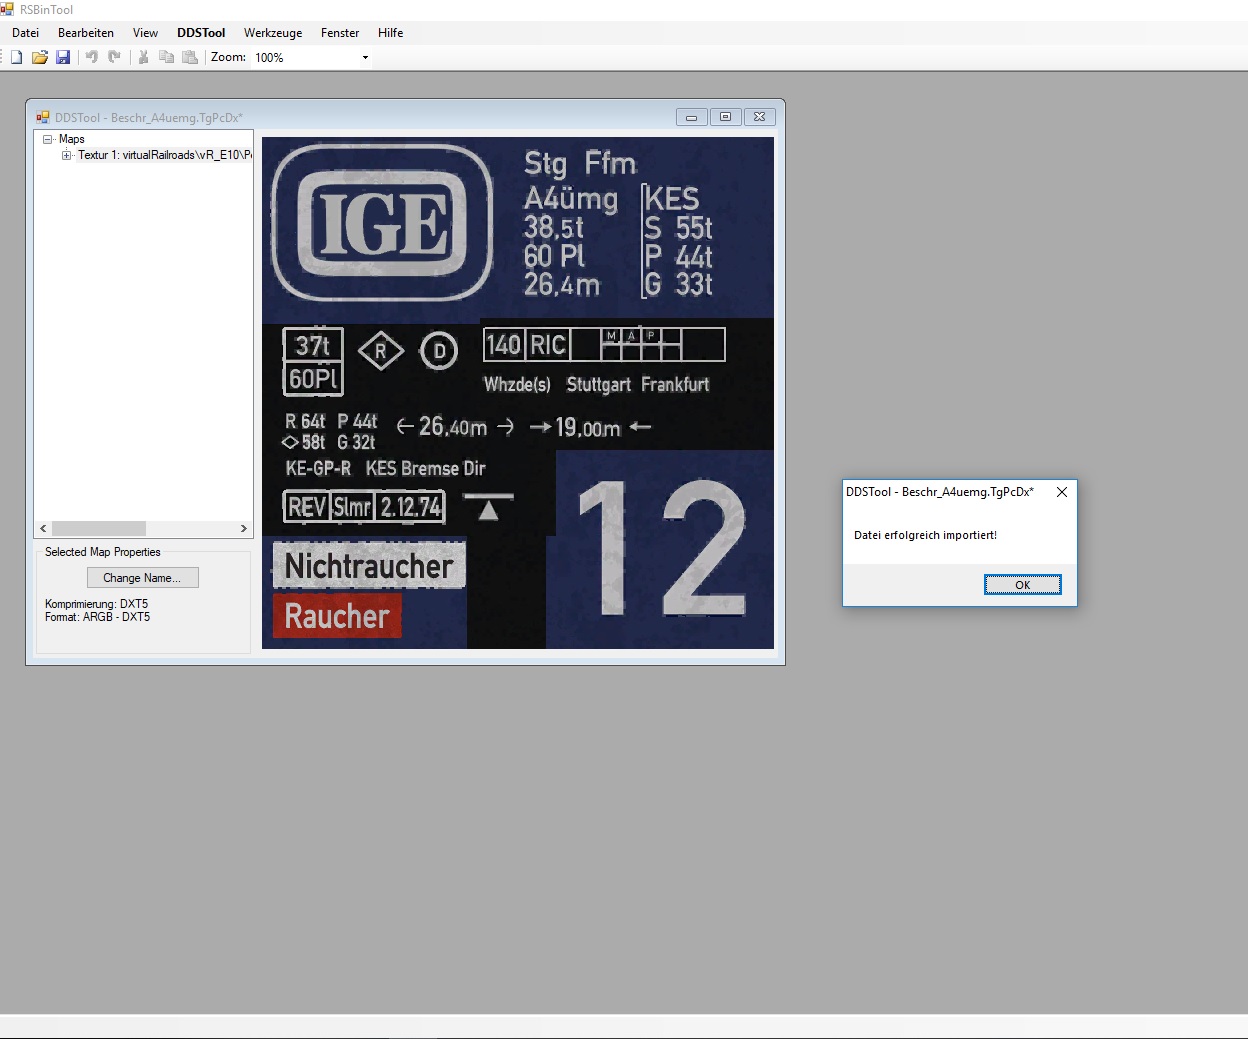This screenshot has height=1039, width=1248.
Task: Click OK in the import dialog
Action: tap(1022, 585)
